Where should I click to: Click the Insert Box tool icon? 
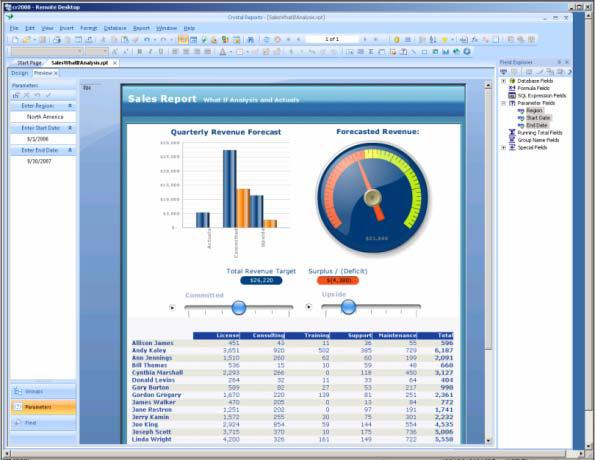tap(424, 52)
